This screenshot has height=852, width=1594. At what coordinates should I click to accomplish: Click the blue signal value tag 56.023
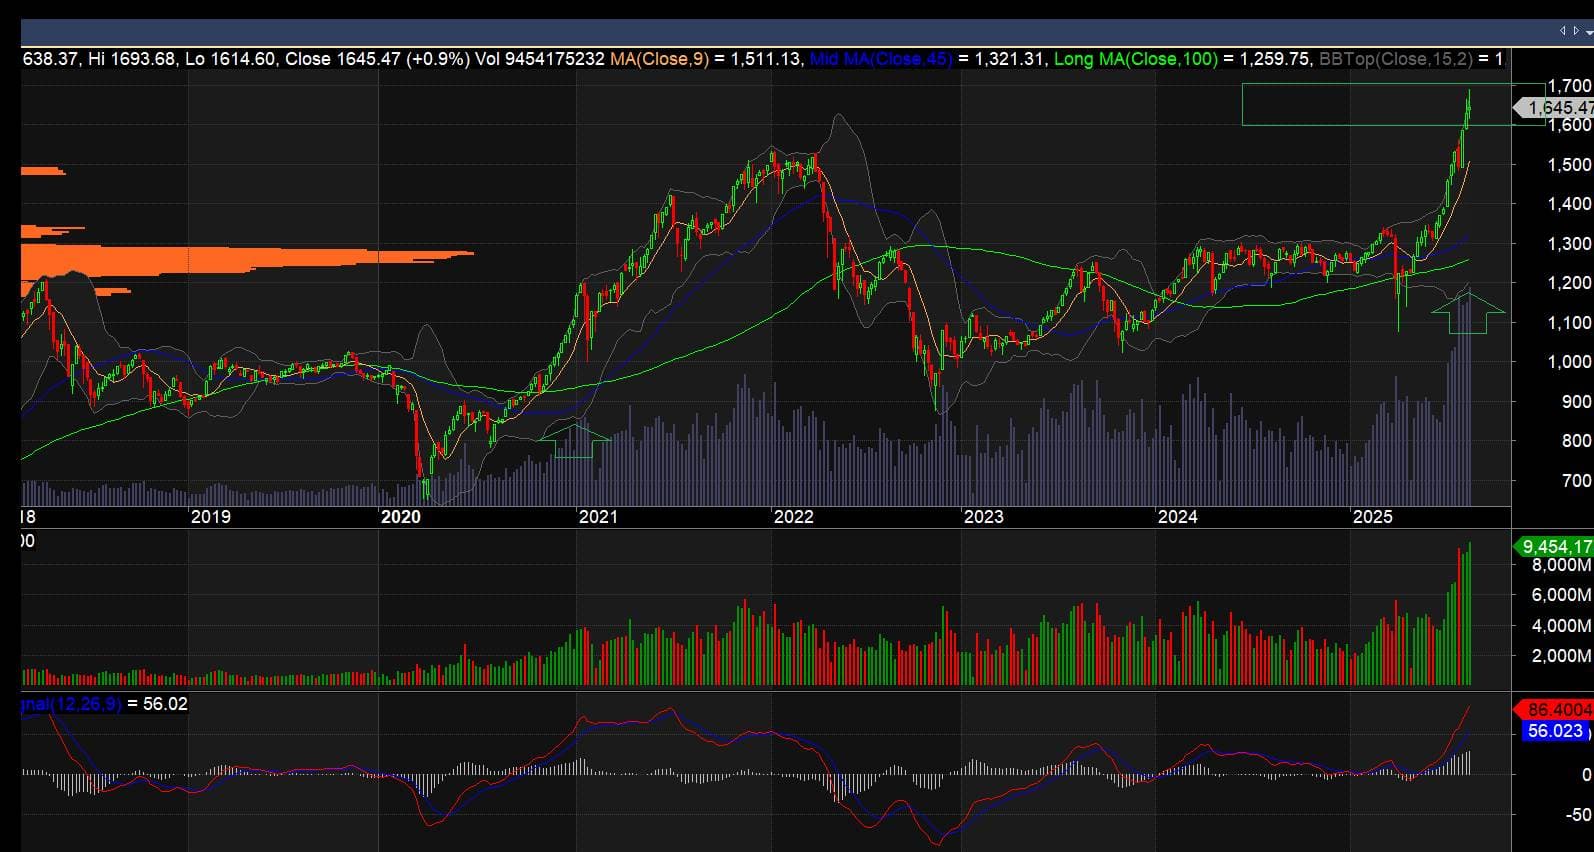coord(1557,731)
